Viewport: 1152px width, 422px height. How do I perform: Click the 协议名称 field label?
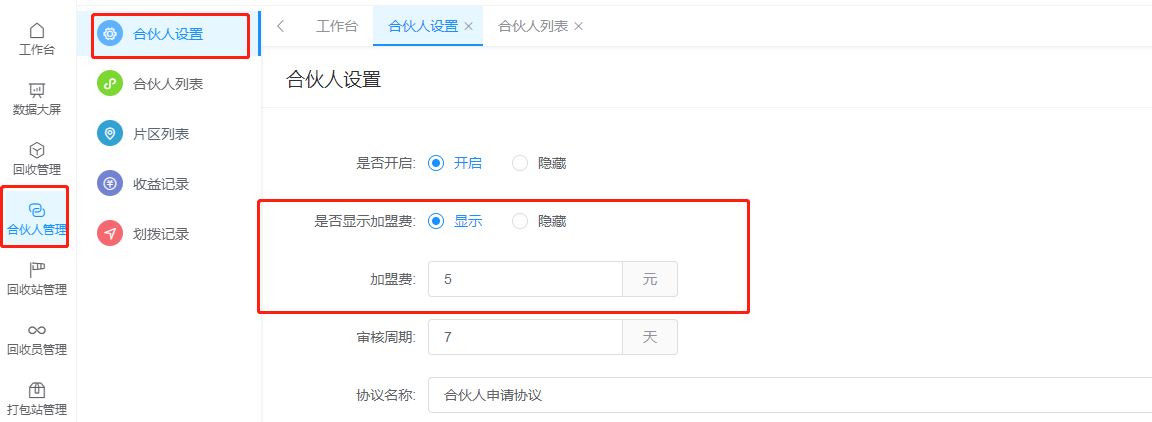[386, 396]
